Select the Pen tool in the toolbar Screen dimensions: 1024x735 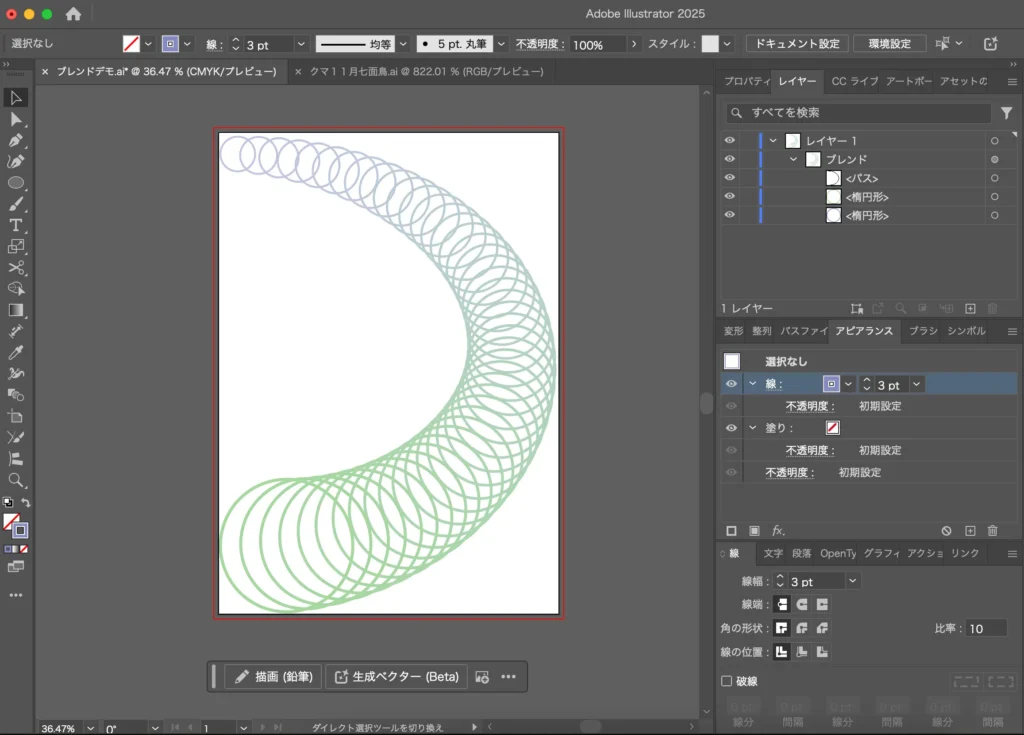point(16,141)
